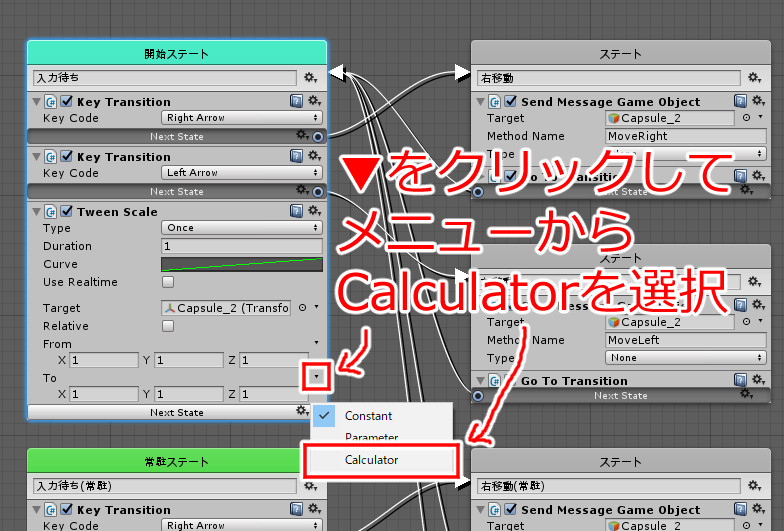Click connector circle of lower Go To Transition
Screen dimensions: 784x531
(x=478, y=396)
